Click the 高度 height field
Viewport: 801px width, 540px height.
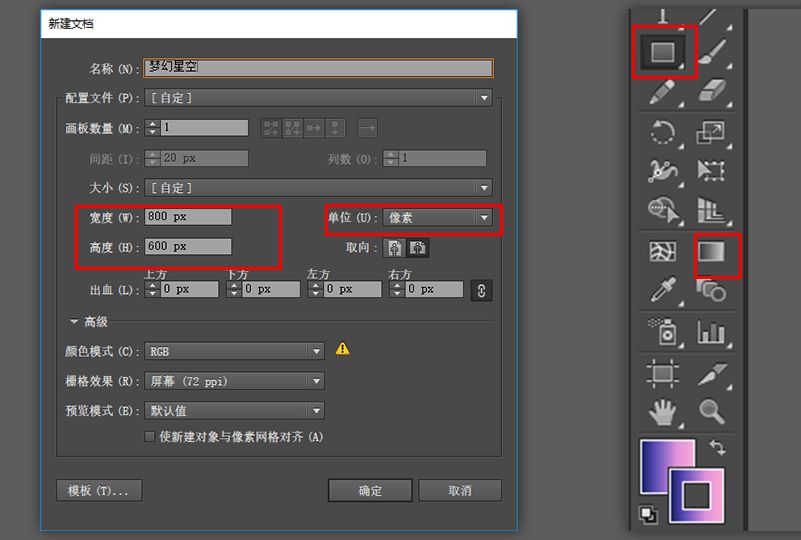point(188,247)
